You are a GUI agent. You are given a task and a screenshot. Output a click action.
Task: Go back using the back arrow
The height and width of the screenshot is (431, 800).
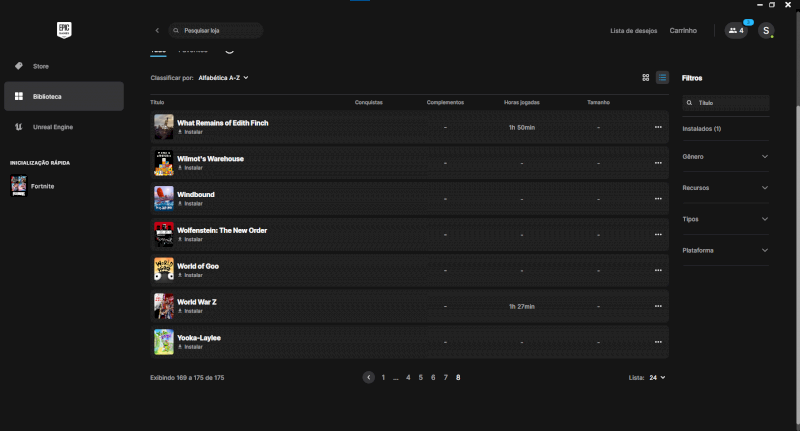pos(157,31)
